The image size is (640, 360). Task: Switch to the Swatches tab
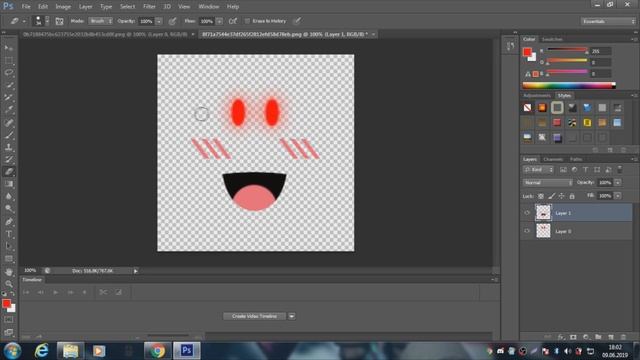tap(552, 39)
